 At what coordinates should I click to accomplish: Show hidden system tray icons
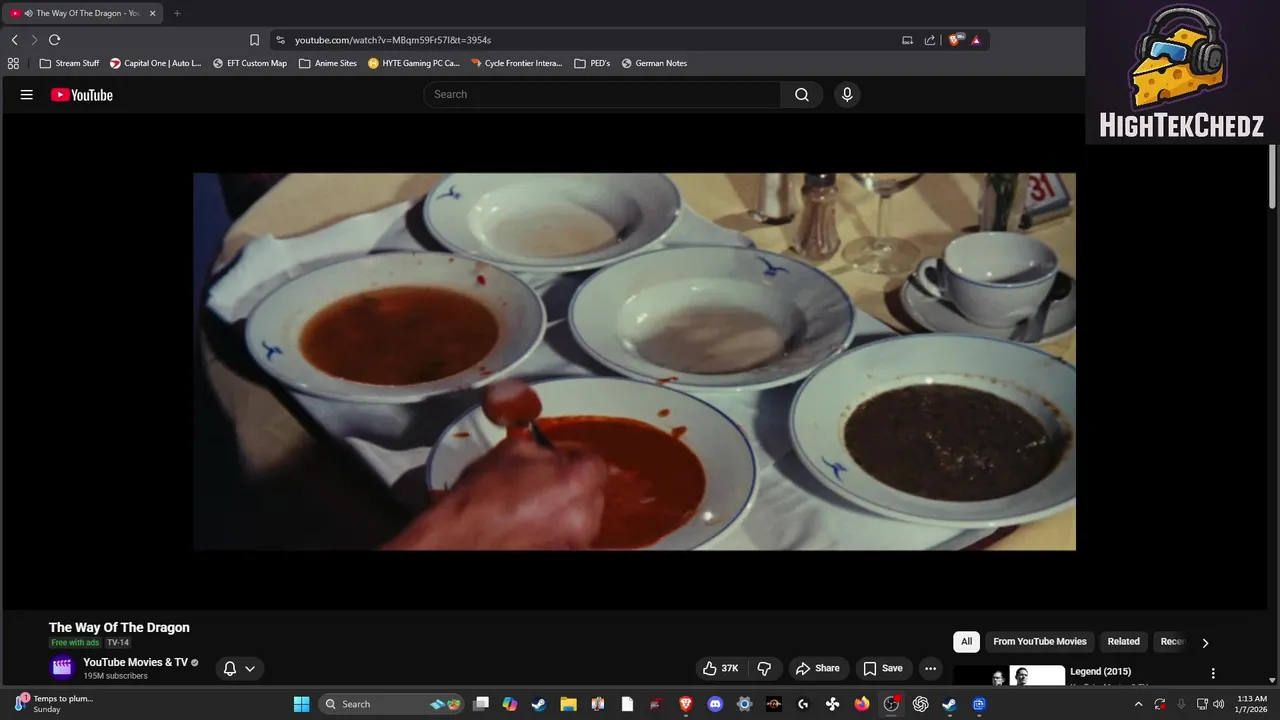(1138, 704)
